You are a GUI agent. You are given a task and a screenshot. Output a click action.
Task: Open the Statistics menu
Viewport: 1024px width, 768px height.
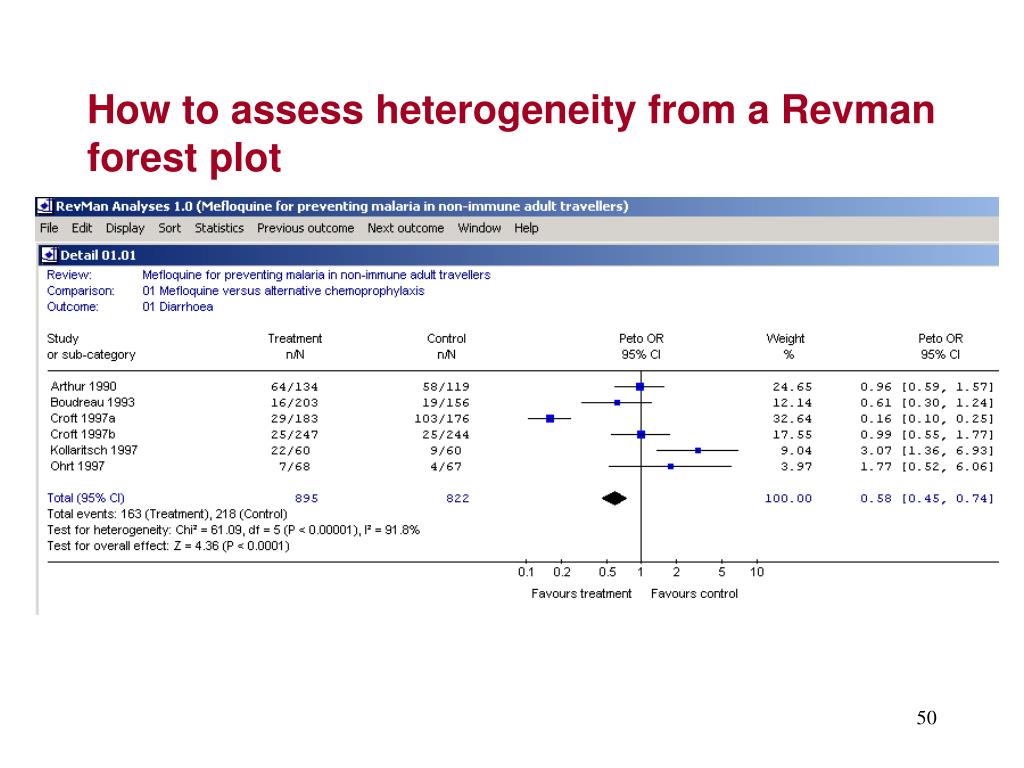tap(219, 228)
